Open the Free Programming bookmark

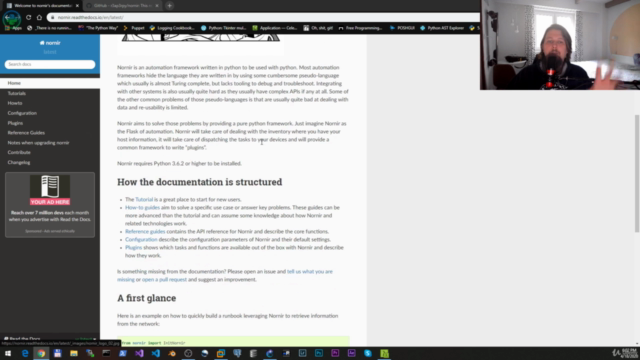tap(360, 28)
